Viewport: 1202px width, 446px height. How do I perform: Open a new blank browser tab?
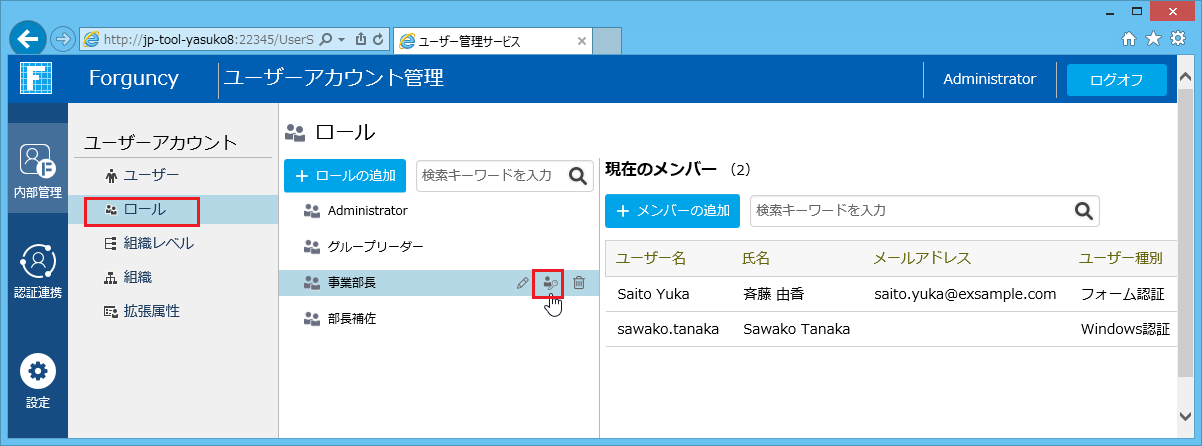(x=608, y=41)
